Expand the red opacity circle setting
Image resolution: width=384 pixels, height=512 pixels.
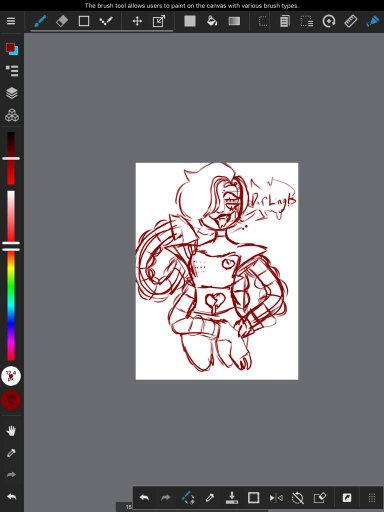click(11, 400)
